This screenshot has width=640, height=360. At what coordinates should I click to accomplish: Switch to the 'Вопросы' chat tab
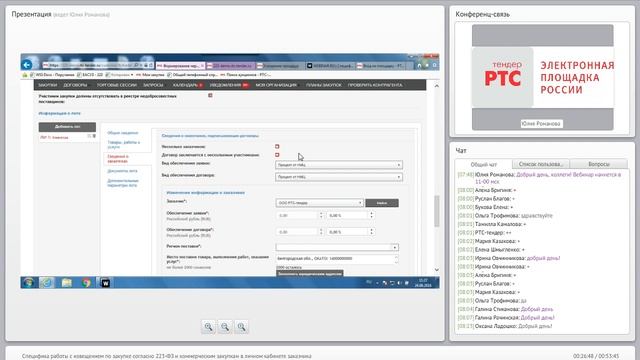click(599, 164)
